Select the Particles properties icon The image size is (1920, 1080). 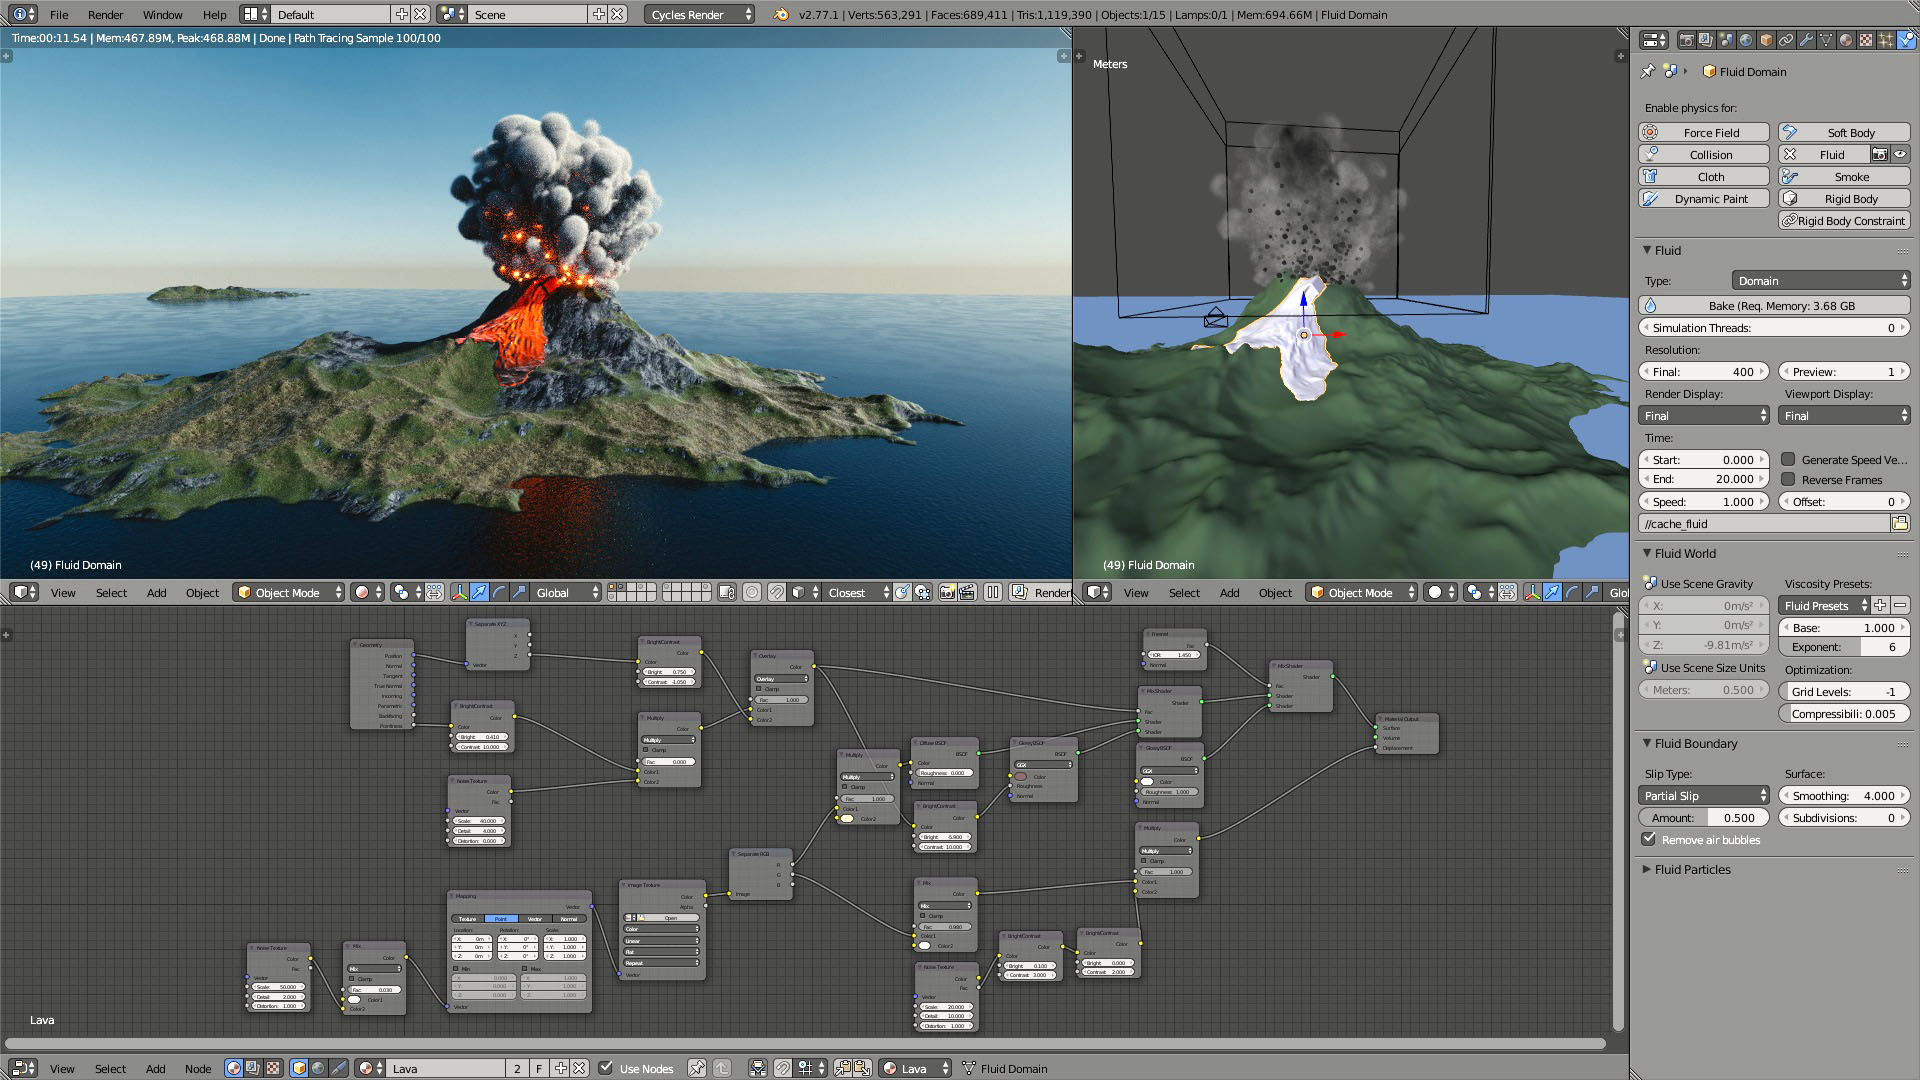[x=1887, y=40]
